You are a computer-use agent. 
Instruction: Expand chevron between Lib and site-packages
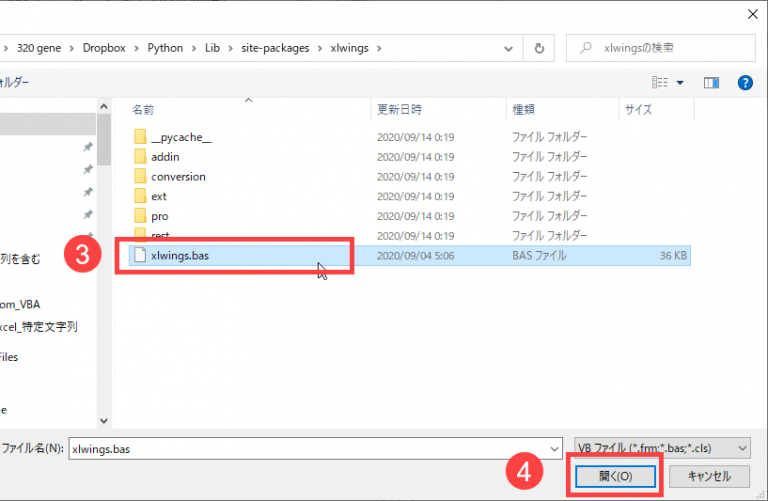230,48
